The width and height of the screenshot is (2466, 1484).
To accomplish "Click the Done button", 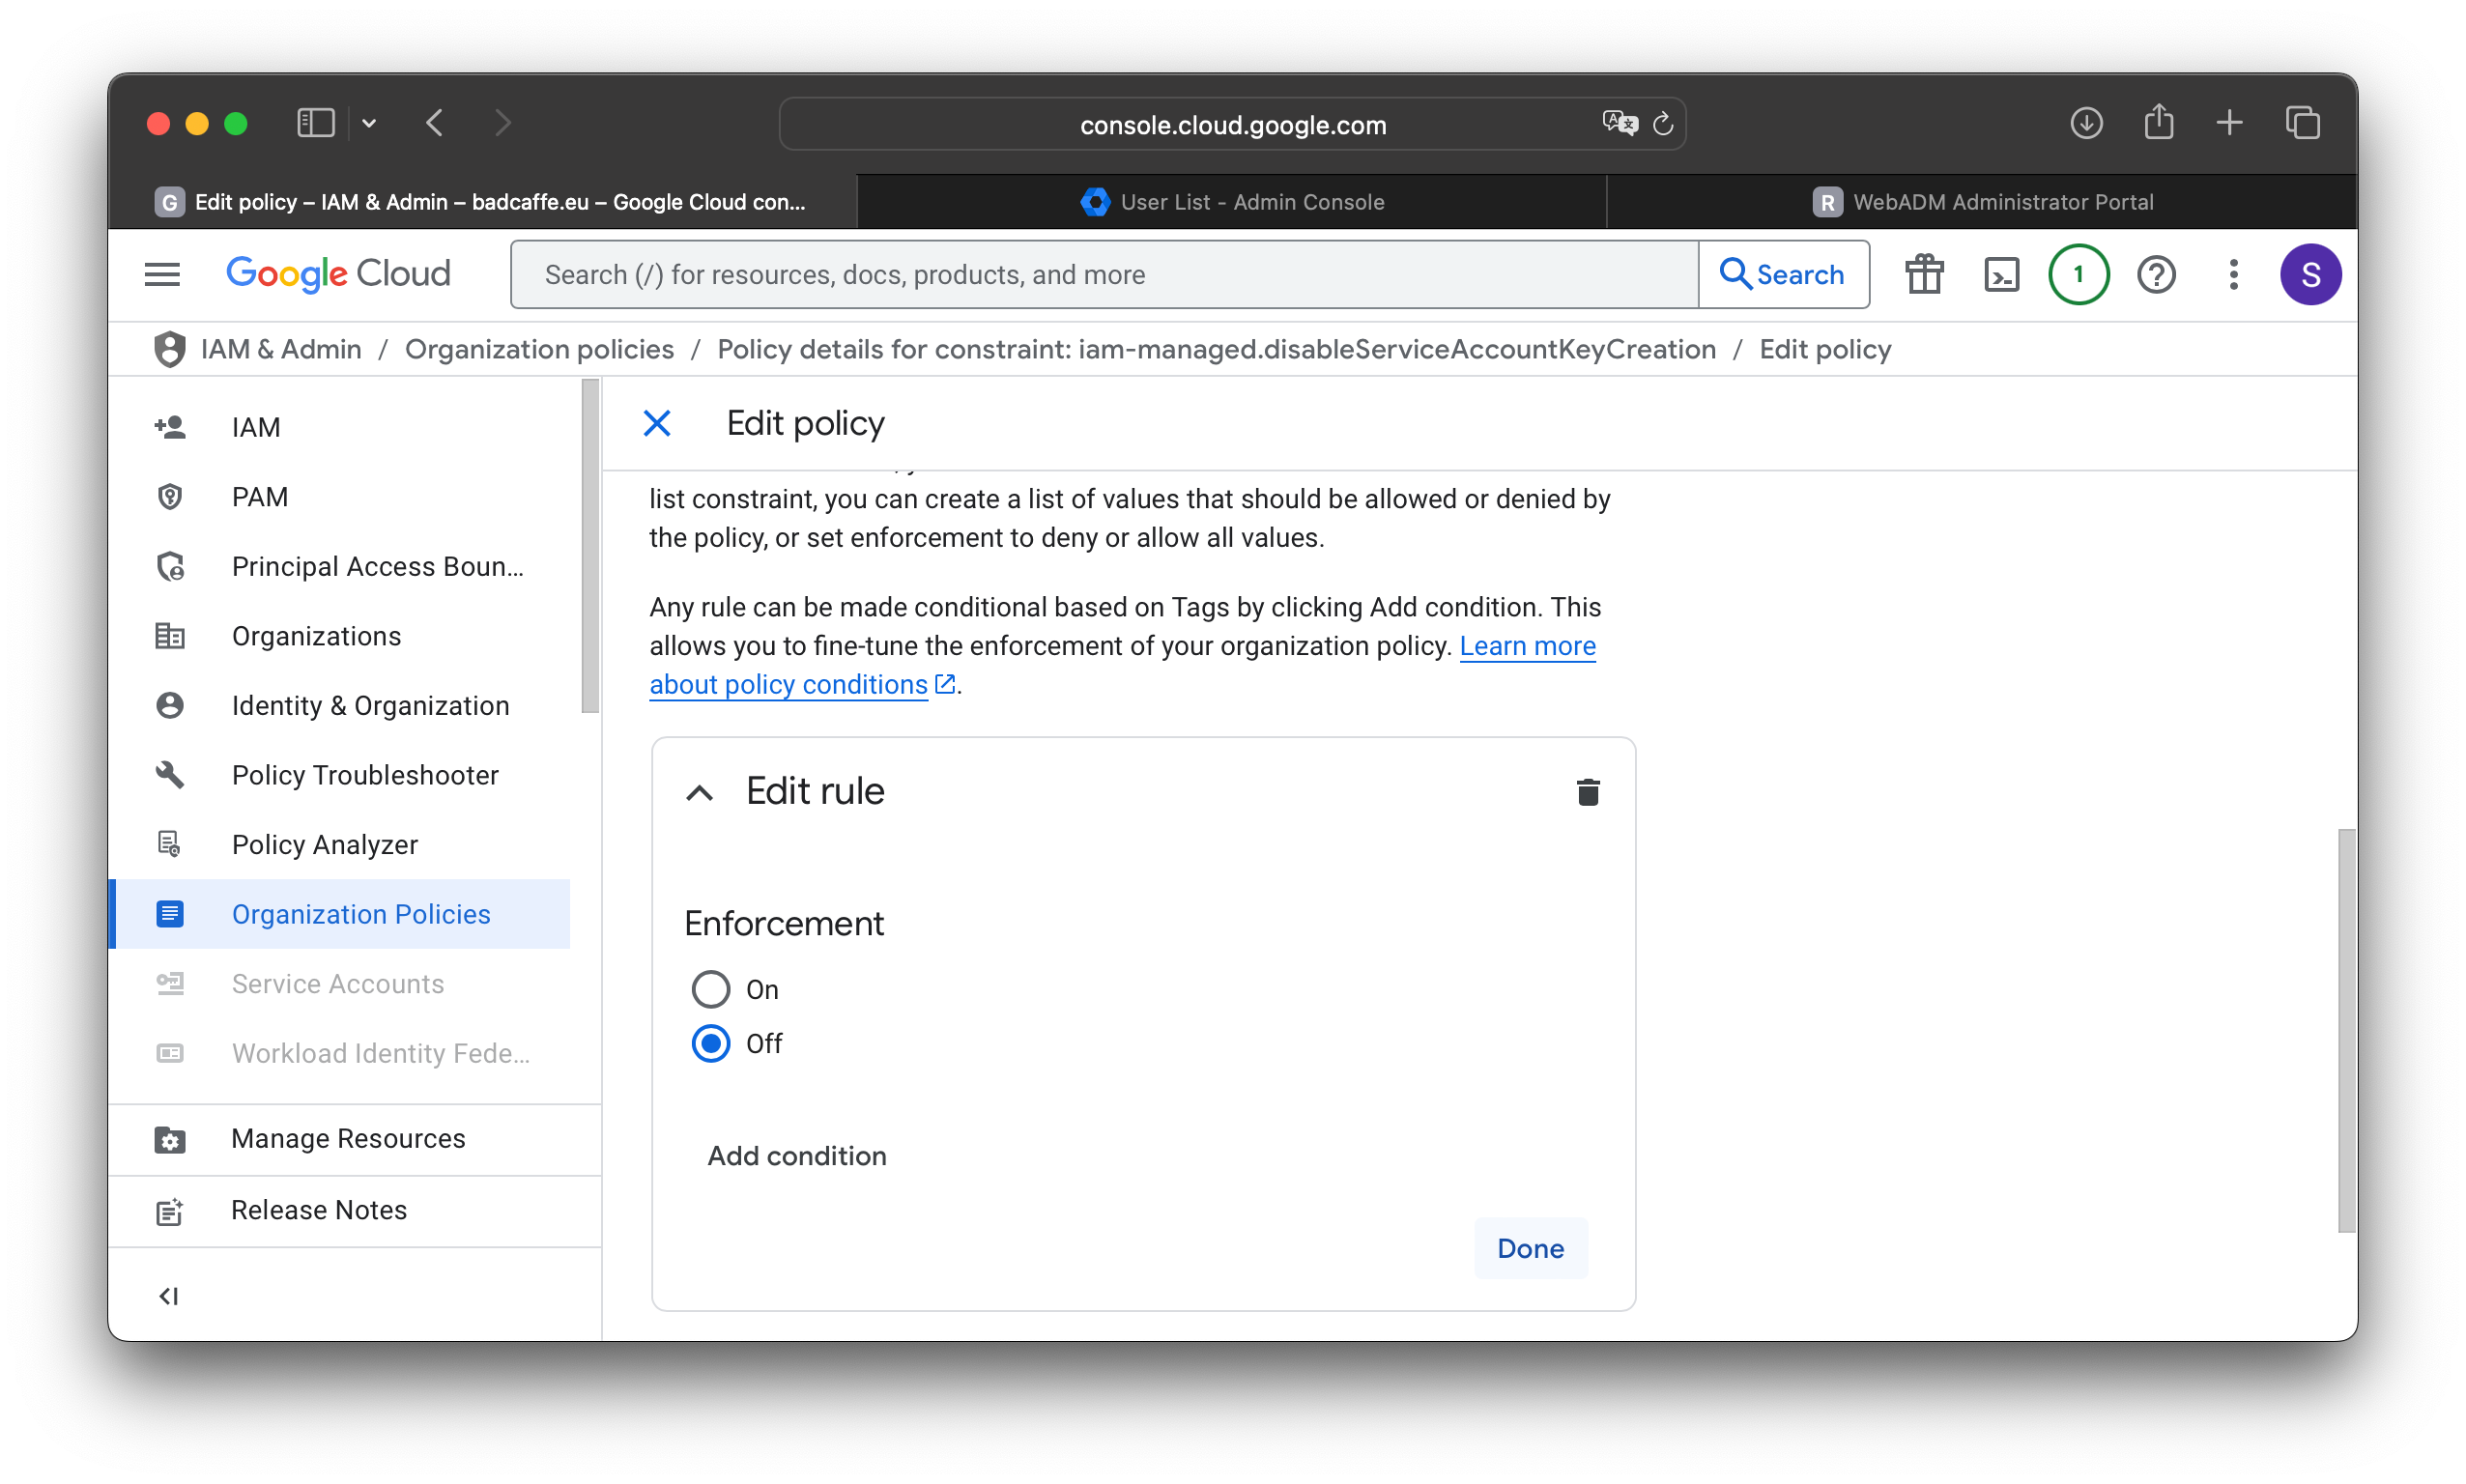I will tap(1530, 1248).
